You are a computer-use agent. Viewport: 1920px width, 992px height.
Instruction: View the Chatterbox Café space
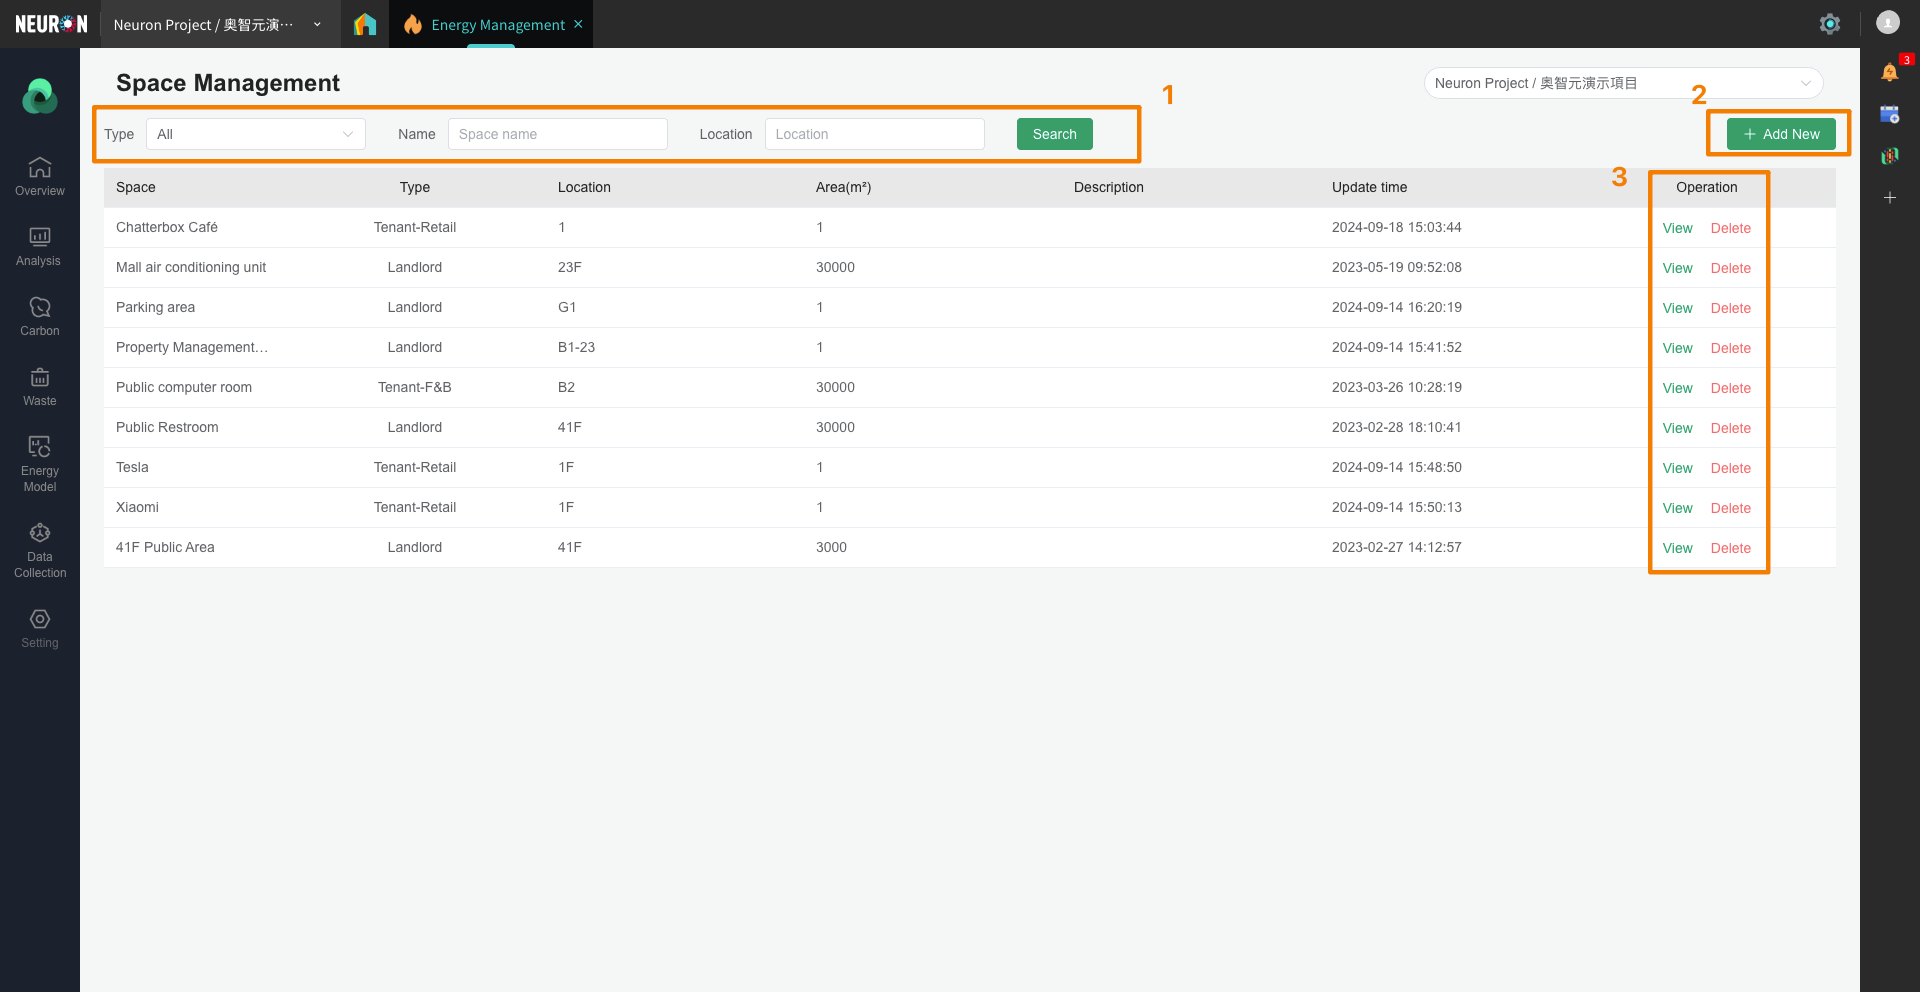pyautogui.click(x=1677, y=228)
